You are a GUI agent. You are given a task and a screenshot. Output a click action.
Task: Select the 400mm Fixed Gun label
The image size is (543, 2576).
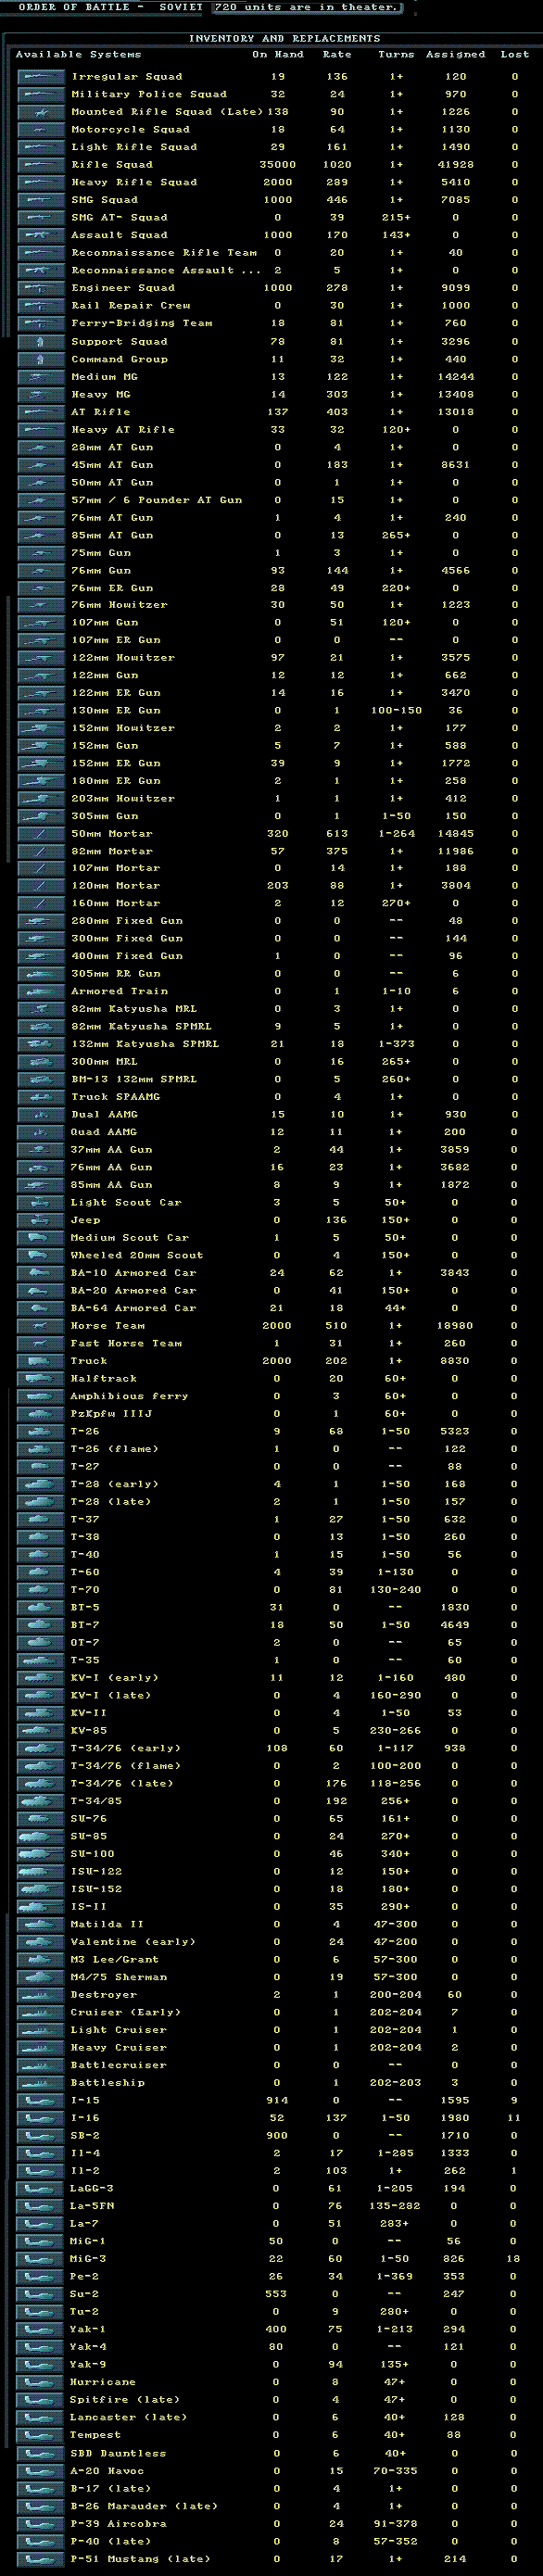(x=127, y=956)
